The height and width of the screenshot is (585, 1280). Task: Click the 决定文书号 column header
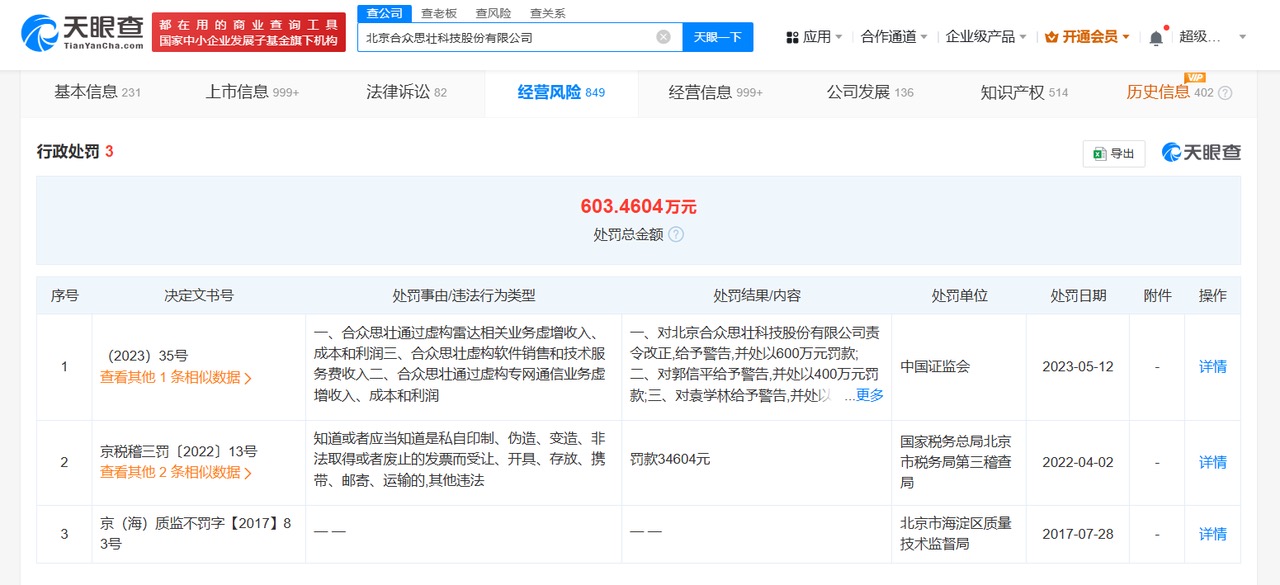point(199,296)
